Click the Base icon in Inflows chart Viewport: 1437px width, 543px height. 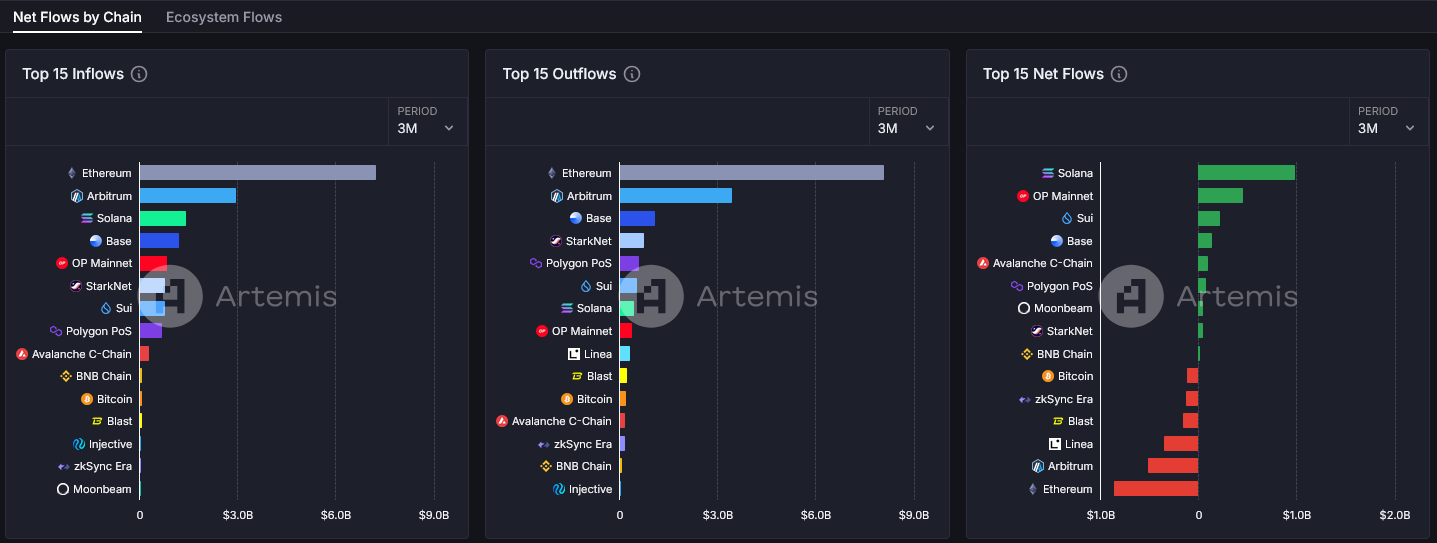click(x=96, y=241)
